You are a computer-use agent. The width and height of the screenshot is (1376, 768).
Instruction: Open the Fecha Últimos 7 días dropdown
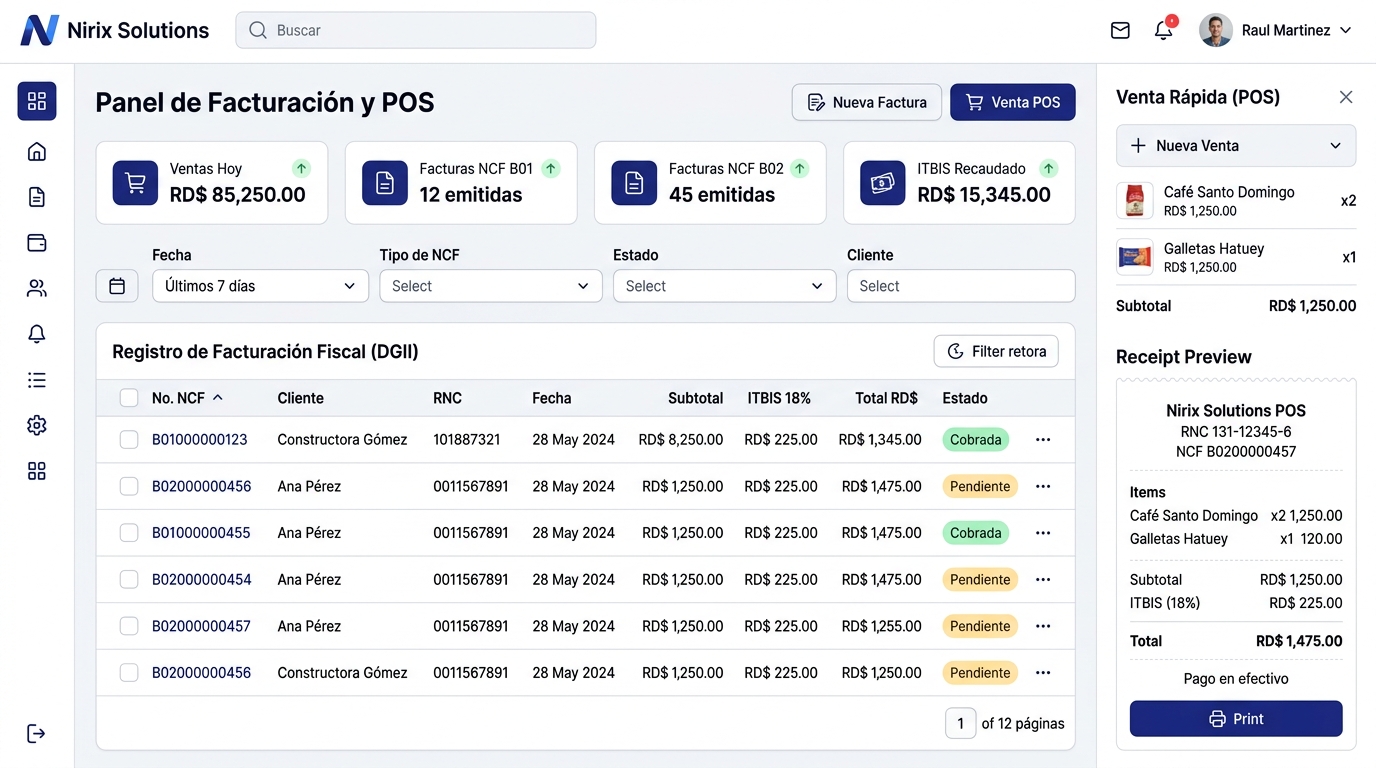261,286
